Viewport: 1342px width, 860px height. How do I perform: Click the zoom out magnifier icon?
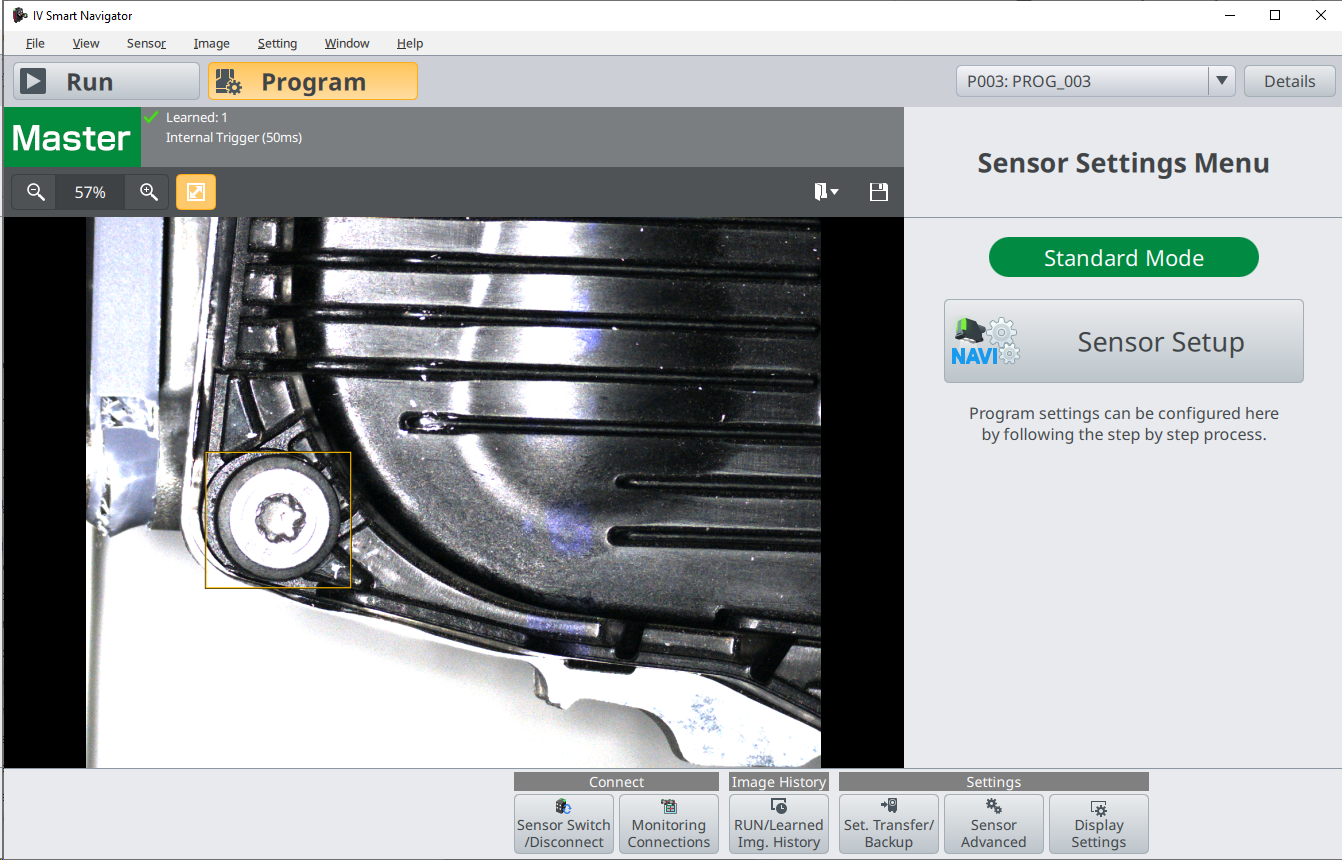click(x=36, y=192)
